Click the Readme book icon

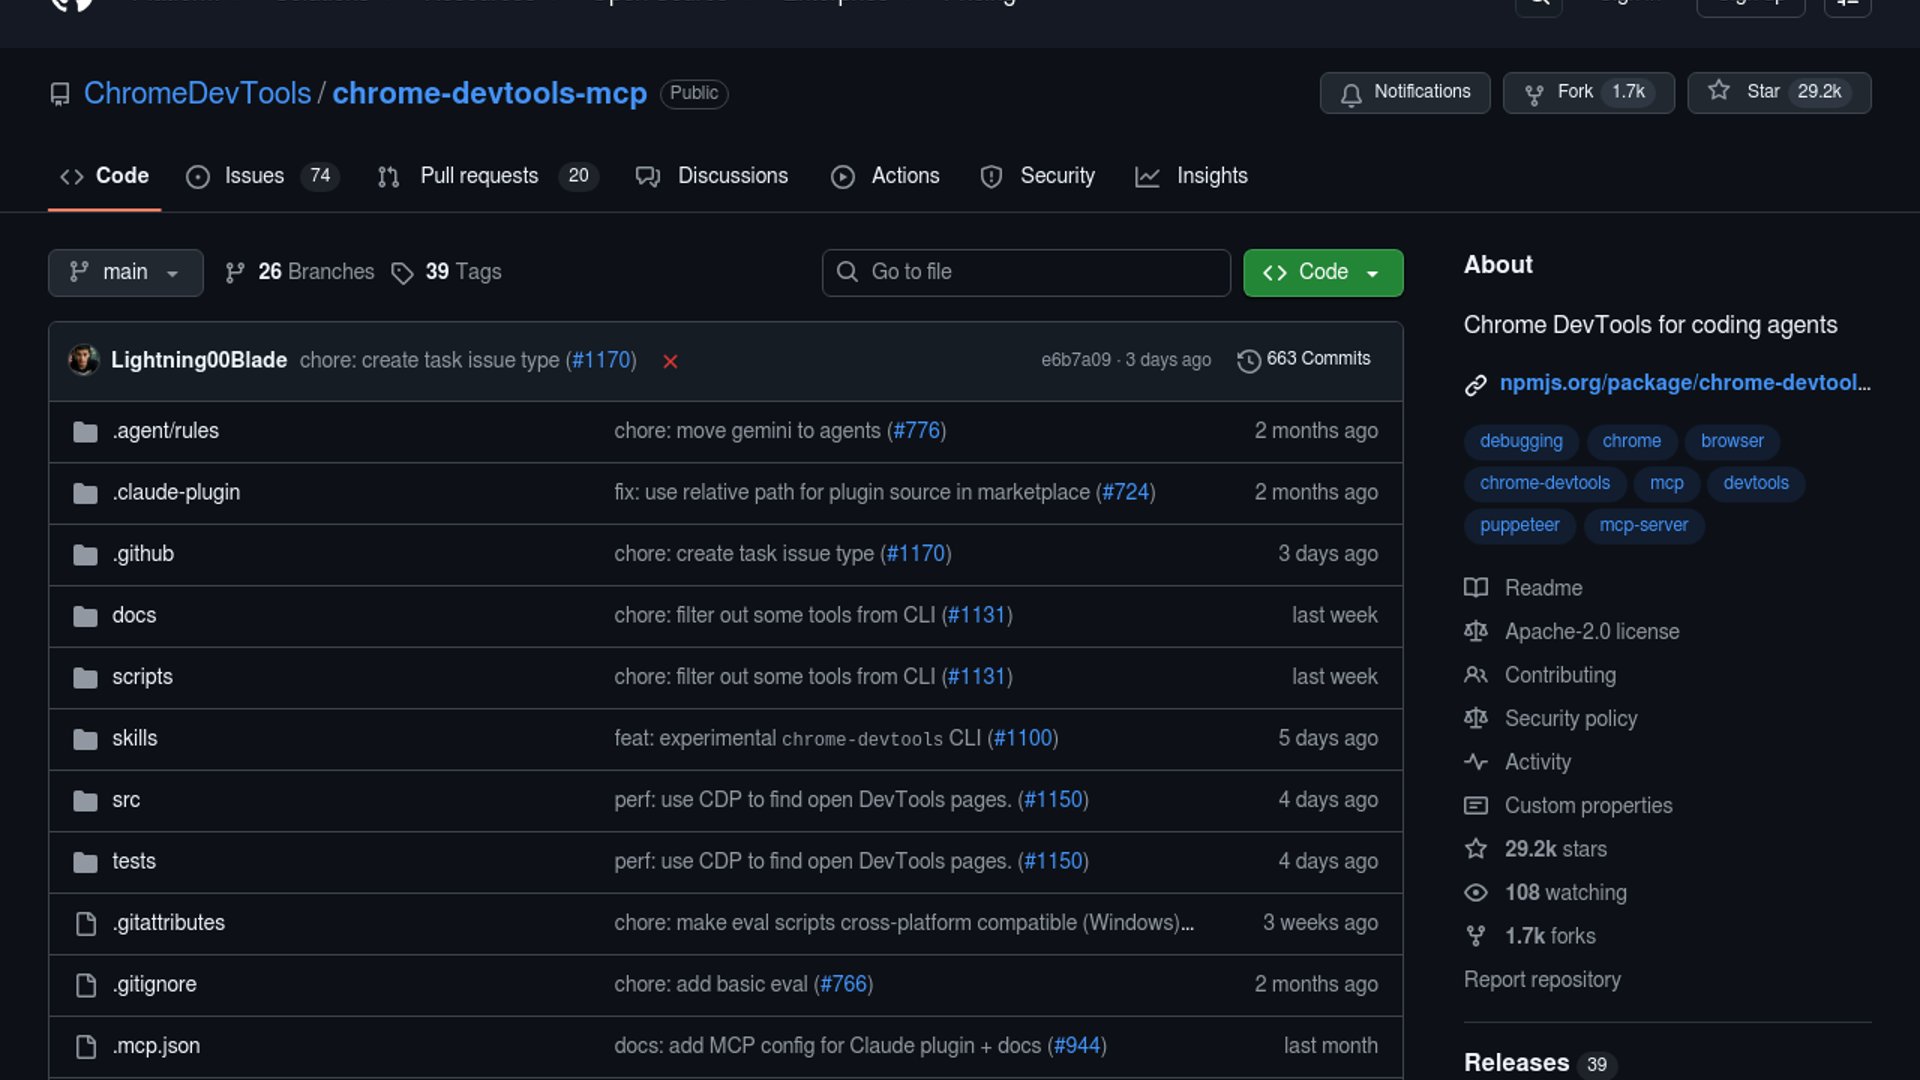coord(1476,588)
